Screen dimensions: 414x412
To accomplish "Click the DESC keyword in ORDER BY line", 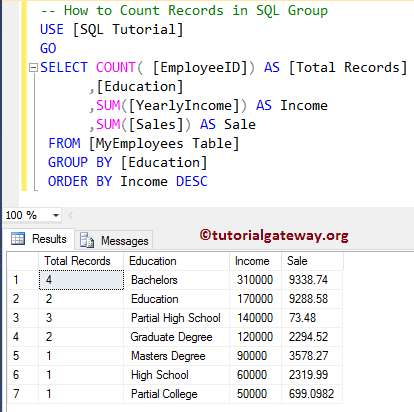I will coord(192,181).
